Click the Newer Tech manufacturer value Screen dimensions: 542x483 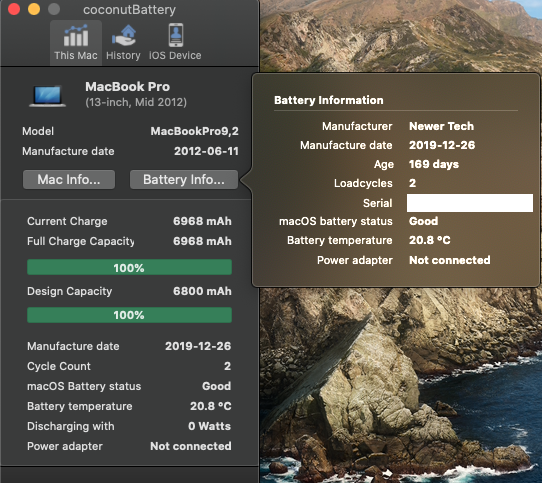(441, 126)
